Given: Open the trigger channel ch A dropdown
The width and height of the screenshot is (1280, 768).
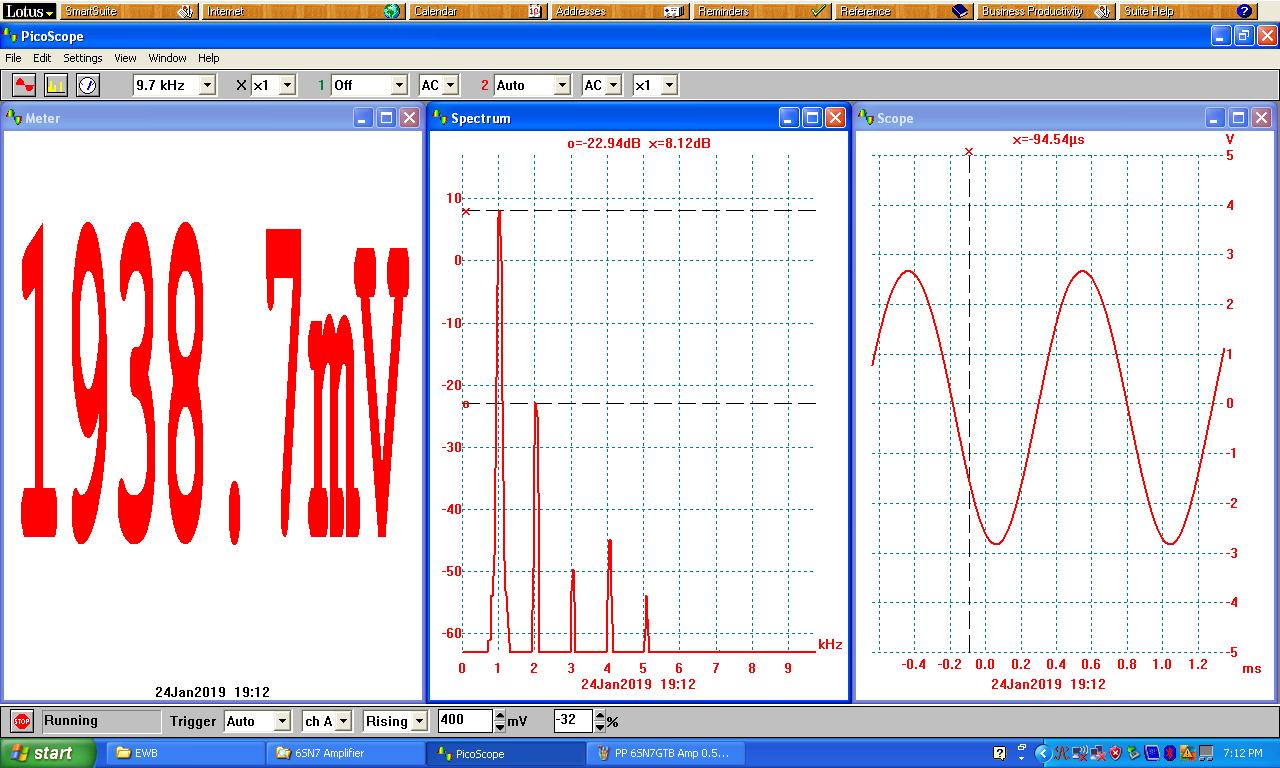Looking at the screenshot, I should [343, 721].
